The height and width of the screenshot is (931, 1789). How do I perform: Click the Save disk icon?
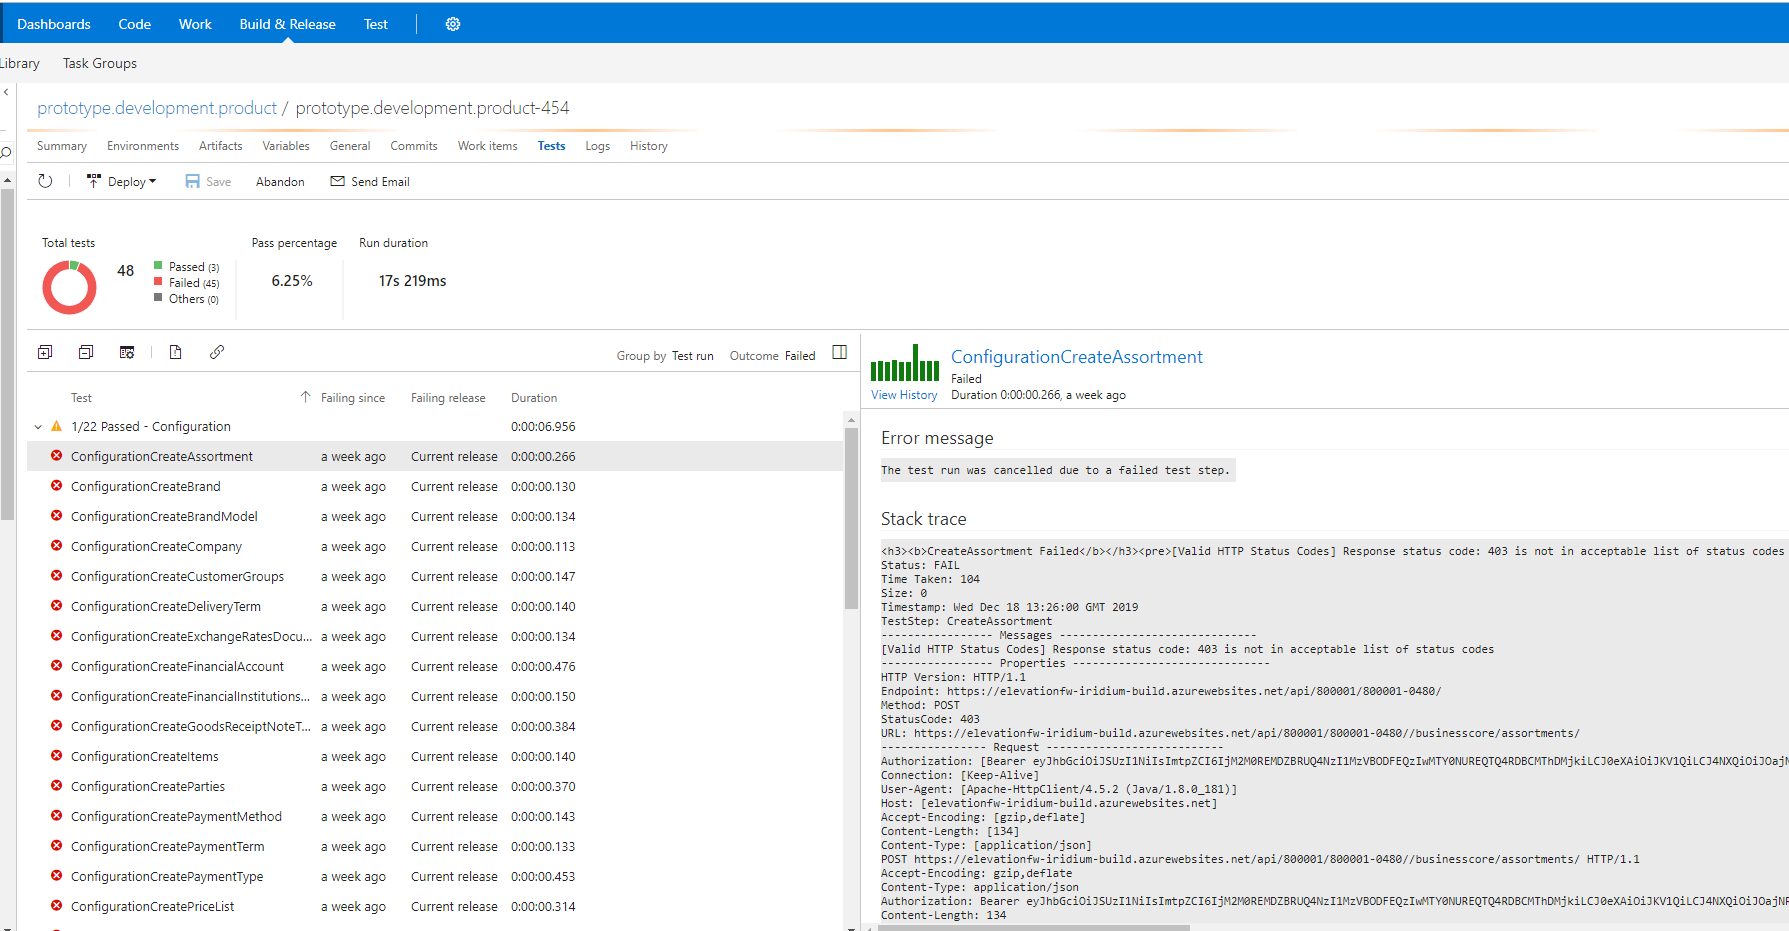point(192,181)
